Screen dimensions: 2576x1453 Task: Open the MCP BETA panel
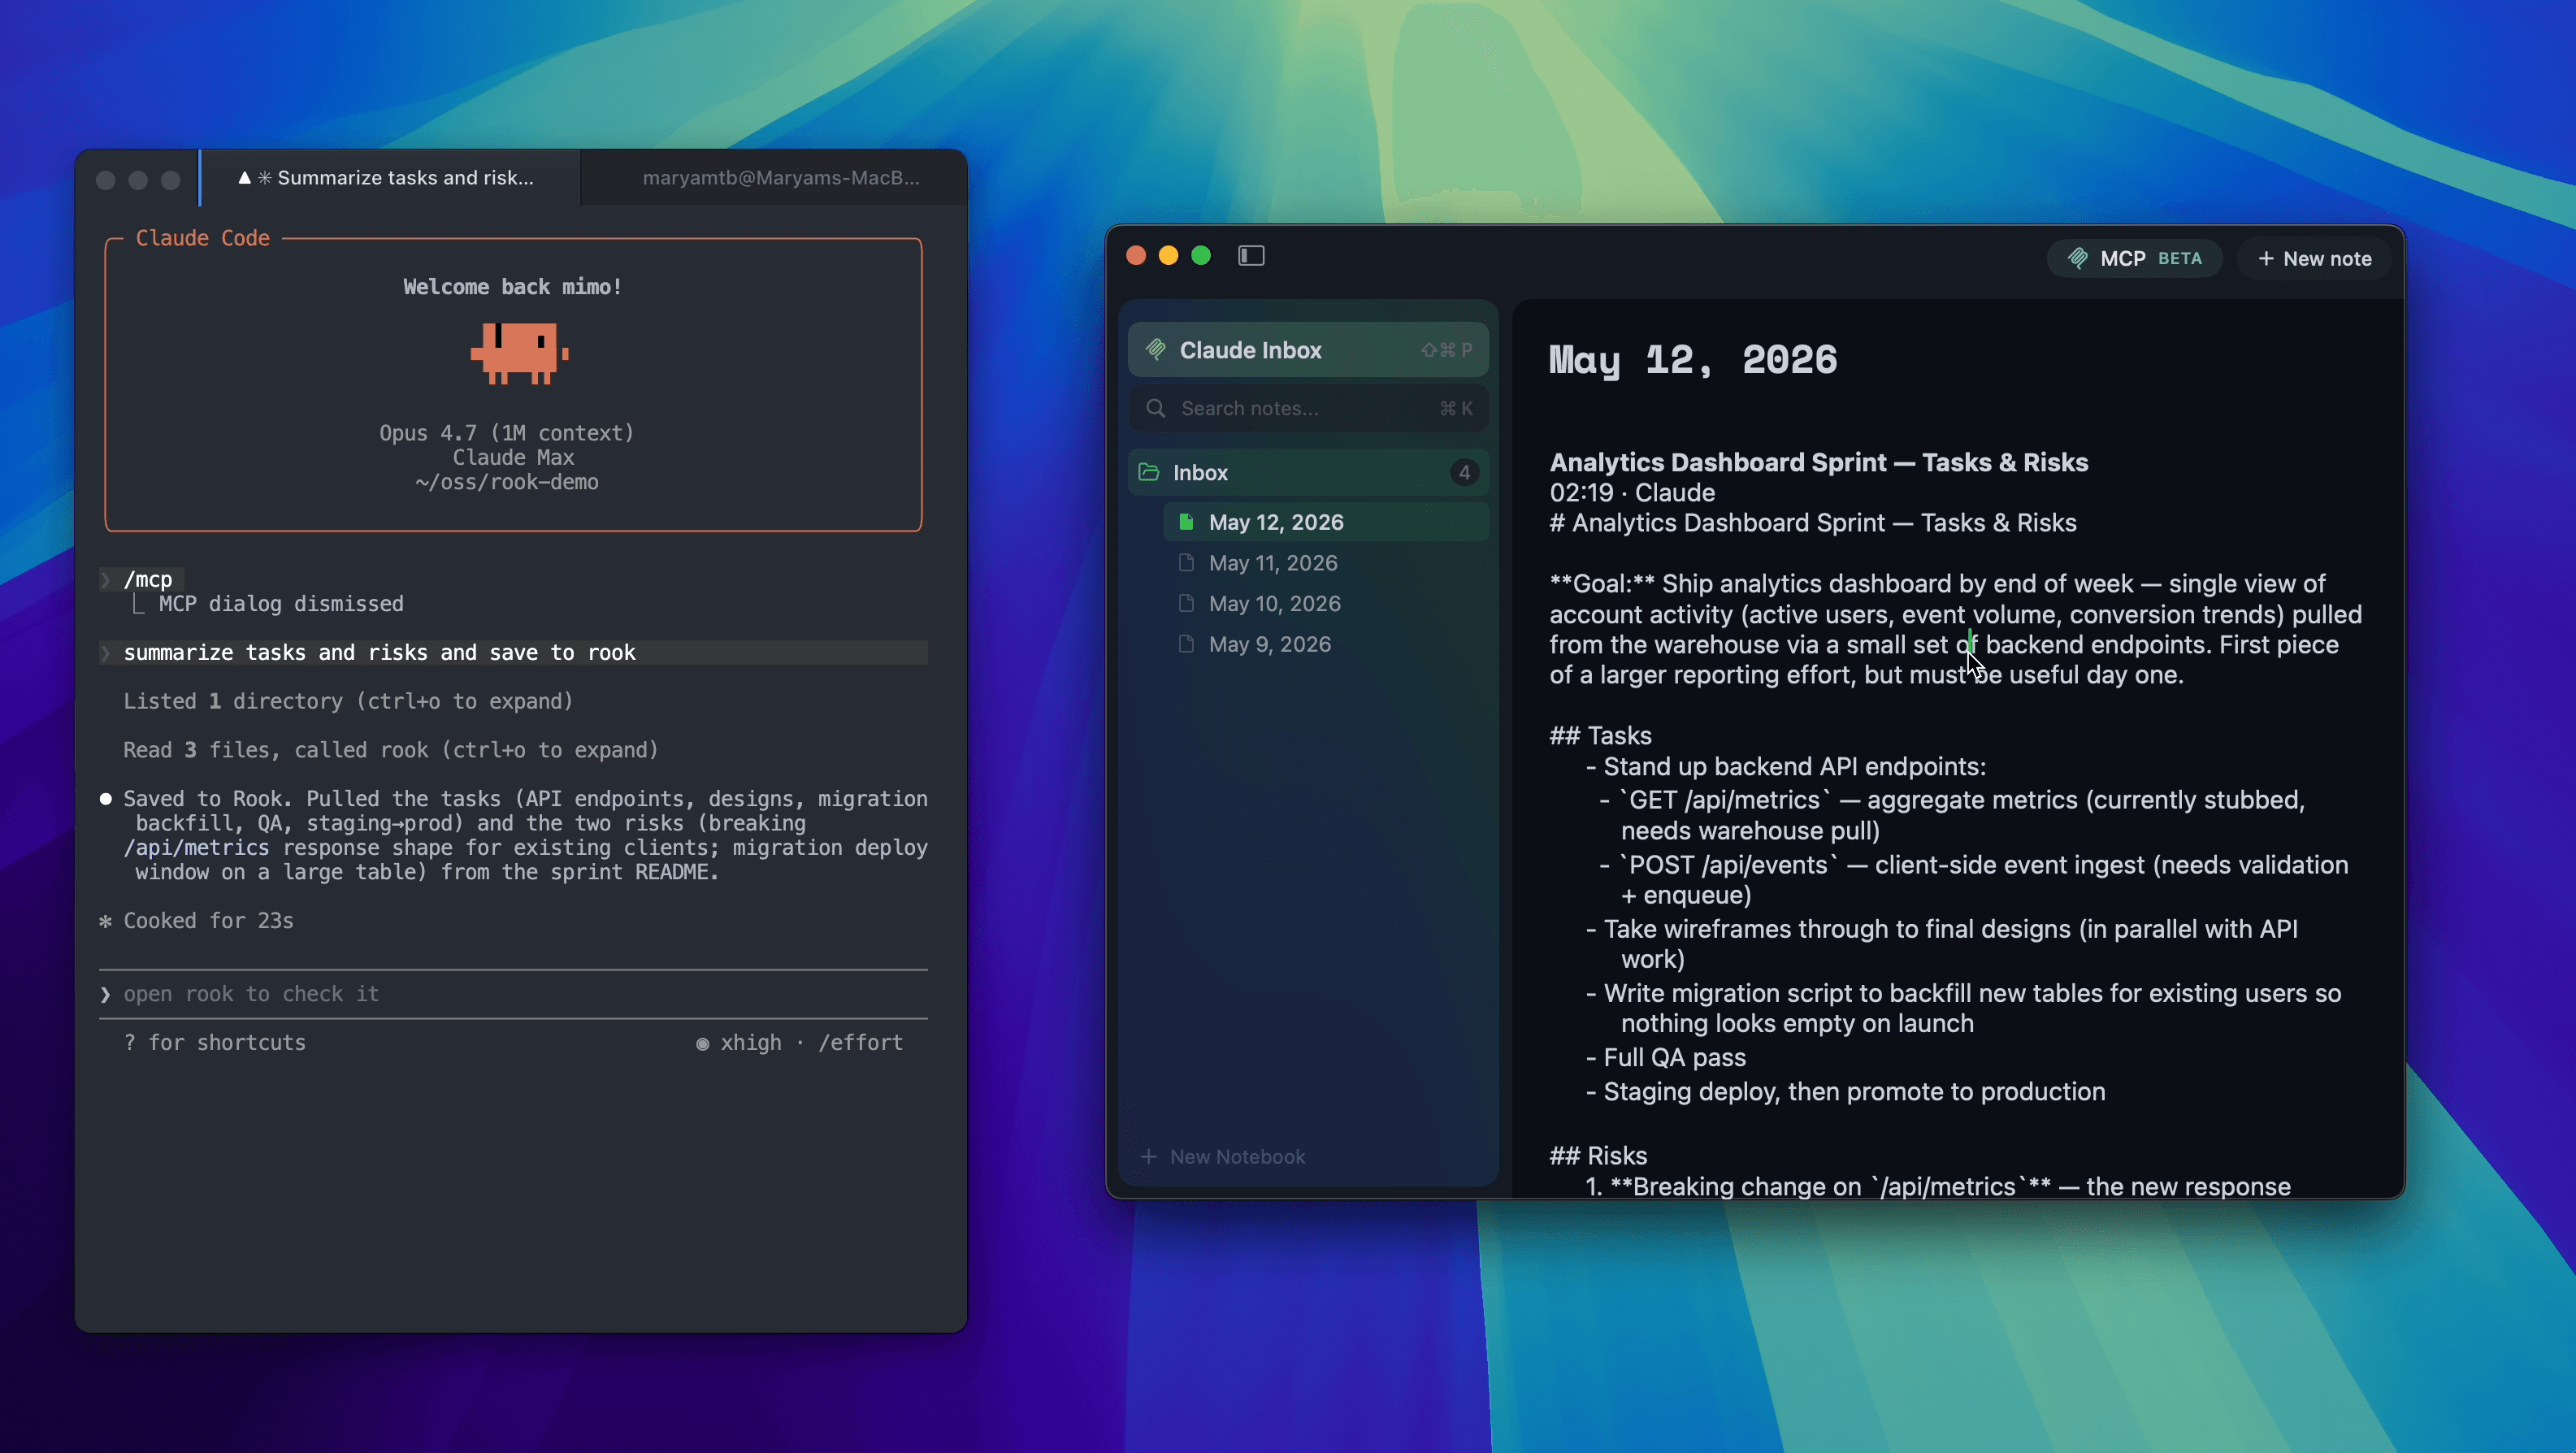[x=2134, y=258]
